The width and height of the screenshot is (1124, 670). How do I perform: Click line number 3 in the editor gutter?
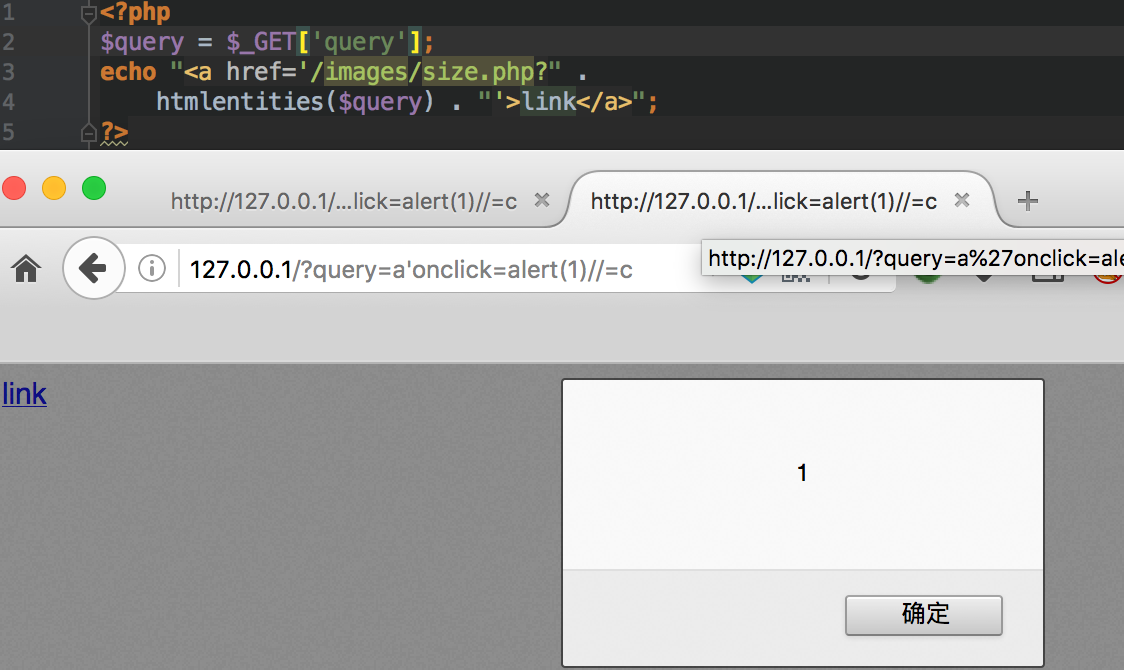9,72
